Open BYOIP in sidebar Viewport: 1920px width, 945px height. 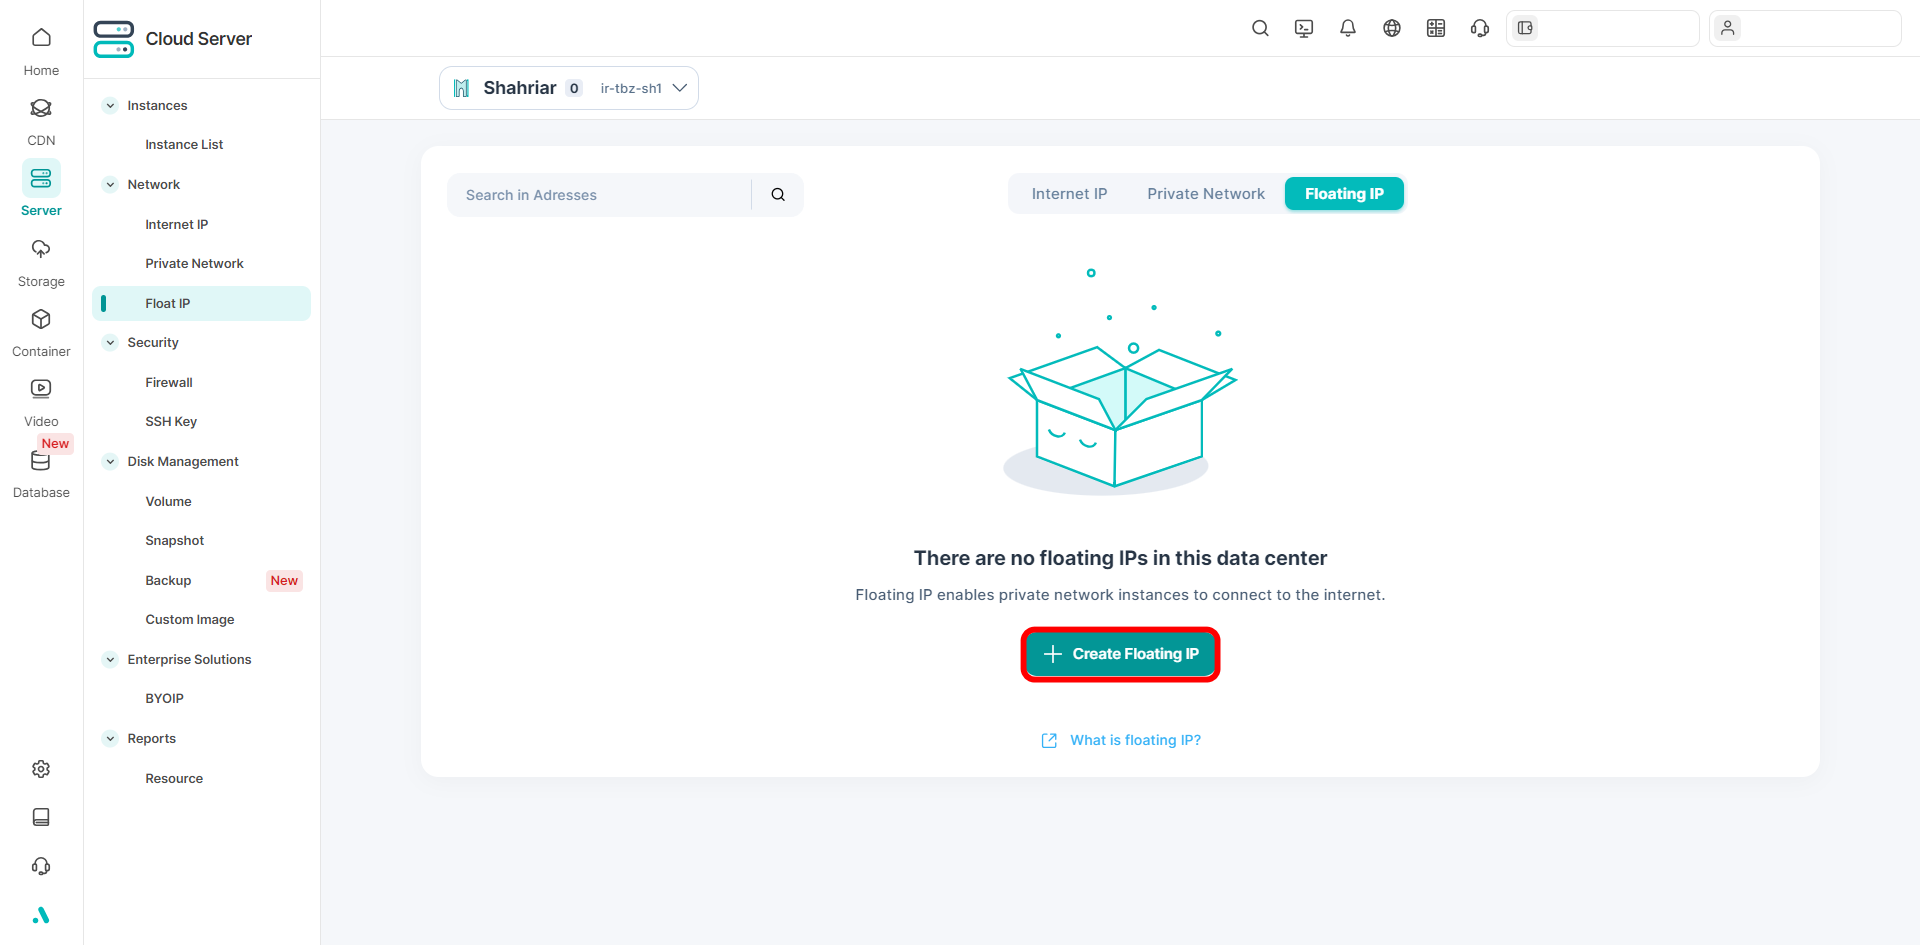[165, 699]
